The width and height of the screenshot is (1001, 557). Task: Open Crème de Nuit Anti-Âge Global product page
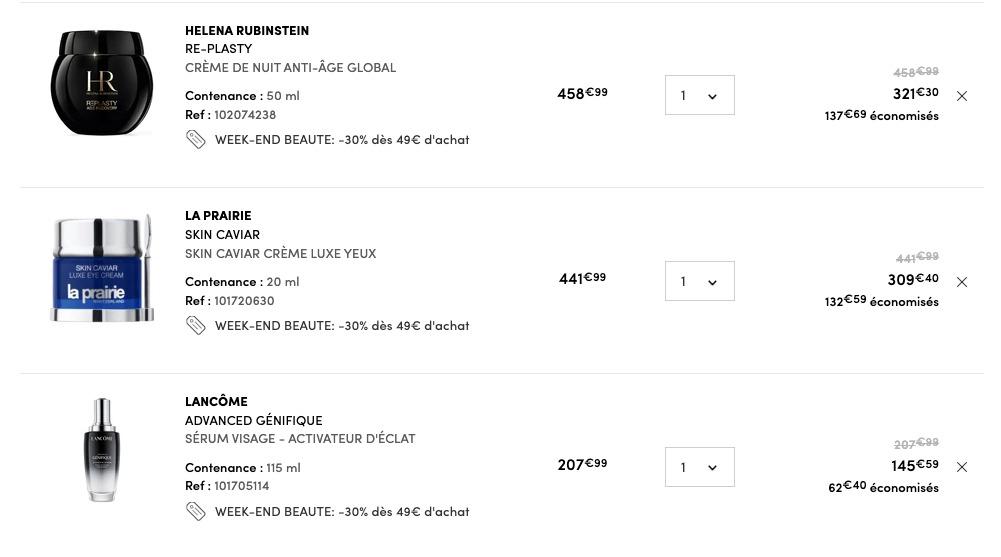point(290,68)
